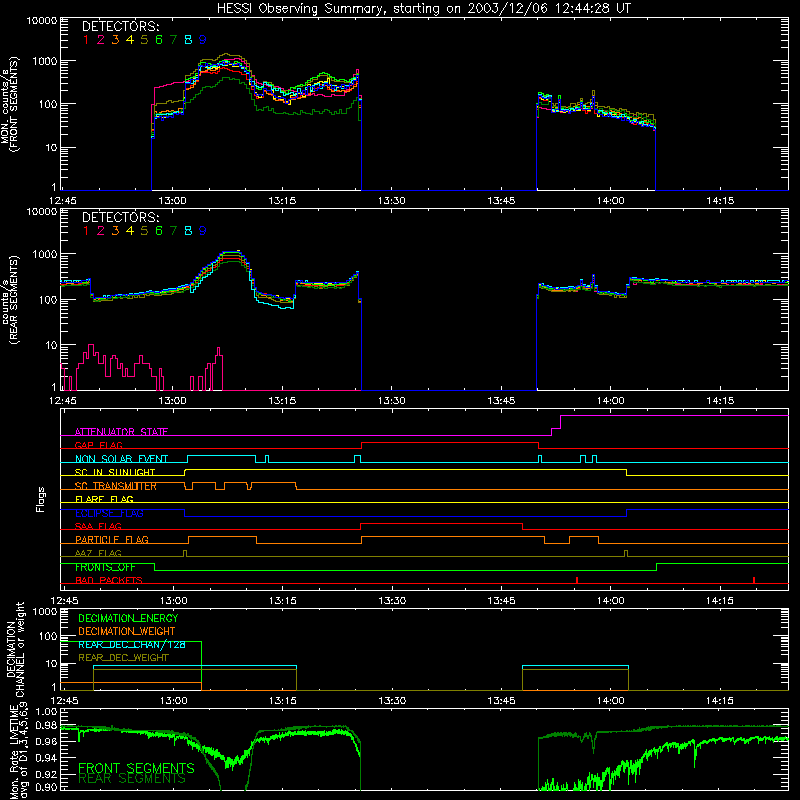Select red detector 1 in front segments legend
800x800 pixels.
tap(86, 39)
